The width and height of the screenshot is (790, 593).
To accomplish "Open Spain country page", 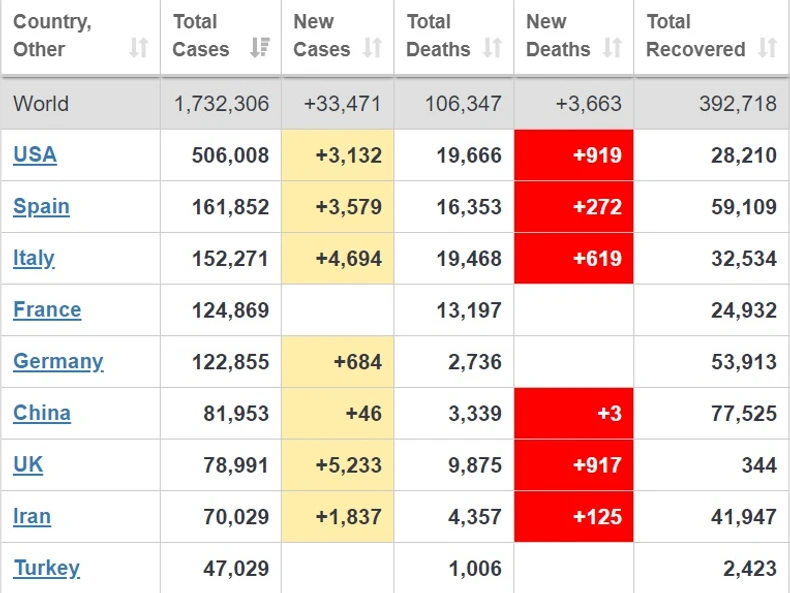I will coord(41,207).
